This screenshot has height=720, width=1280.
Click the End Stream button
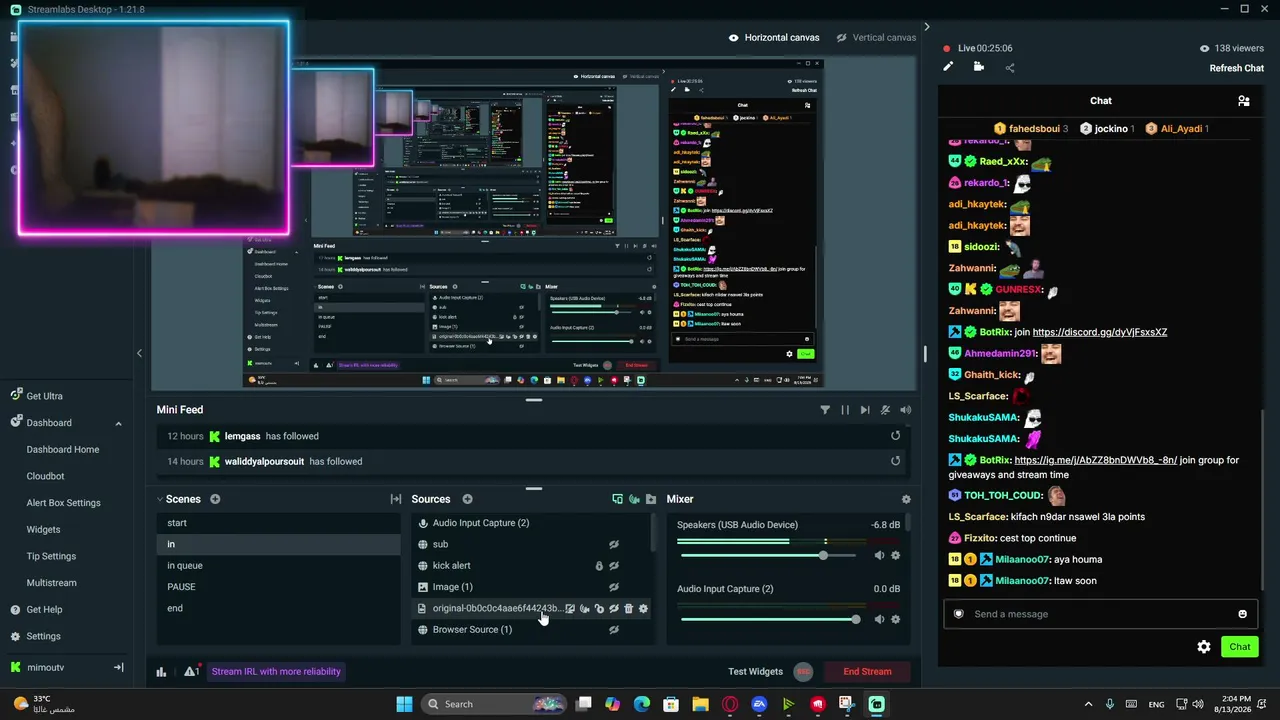point(867,672)
